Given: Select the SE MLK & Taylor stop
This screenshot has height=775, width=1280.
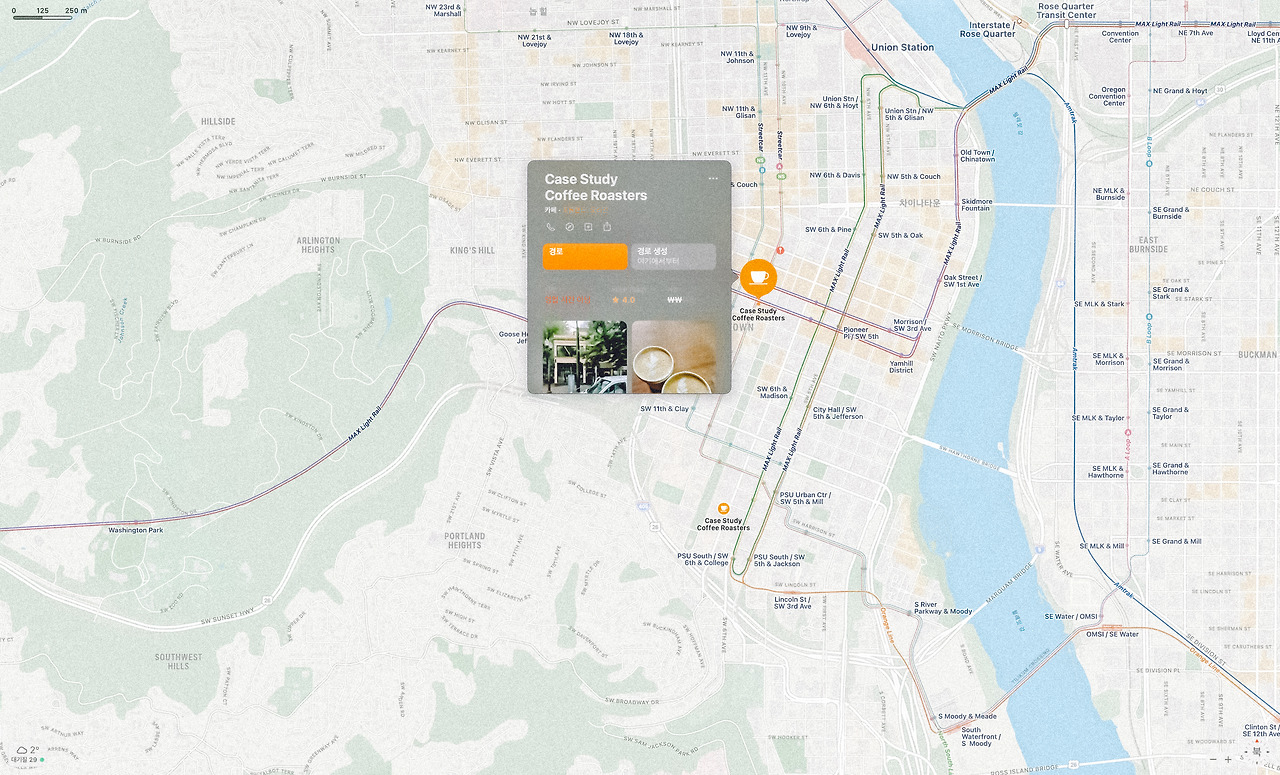Looking at the screenshot, I should coord(1098,418).
